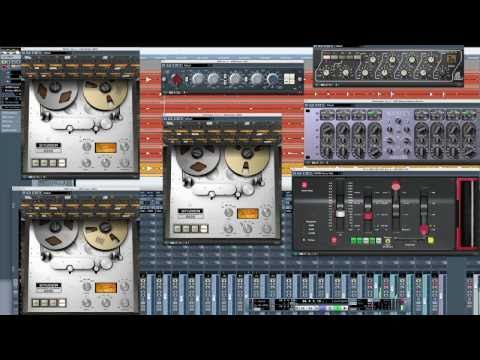Click first square button in center tape plugin
The width and height of the screenshot is (480, 360).
[x=178, y=229]
